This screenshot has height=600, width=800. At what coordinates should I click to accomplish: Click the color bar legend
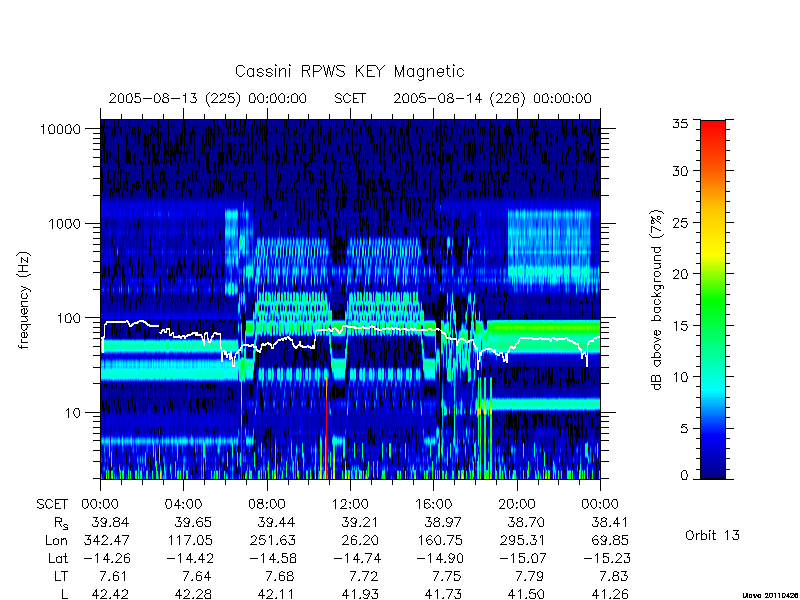click(713, 299)
